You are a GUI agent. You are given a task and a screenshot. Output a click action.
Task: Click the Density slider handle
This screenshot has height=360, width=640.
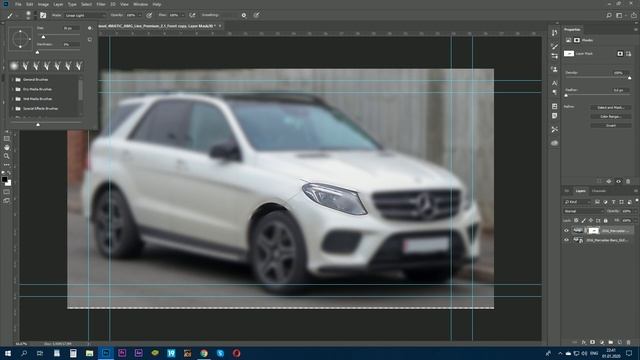[x=629, y=78]
